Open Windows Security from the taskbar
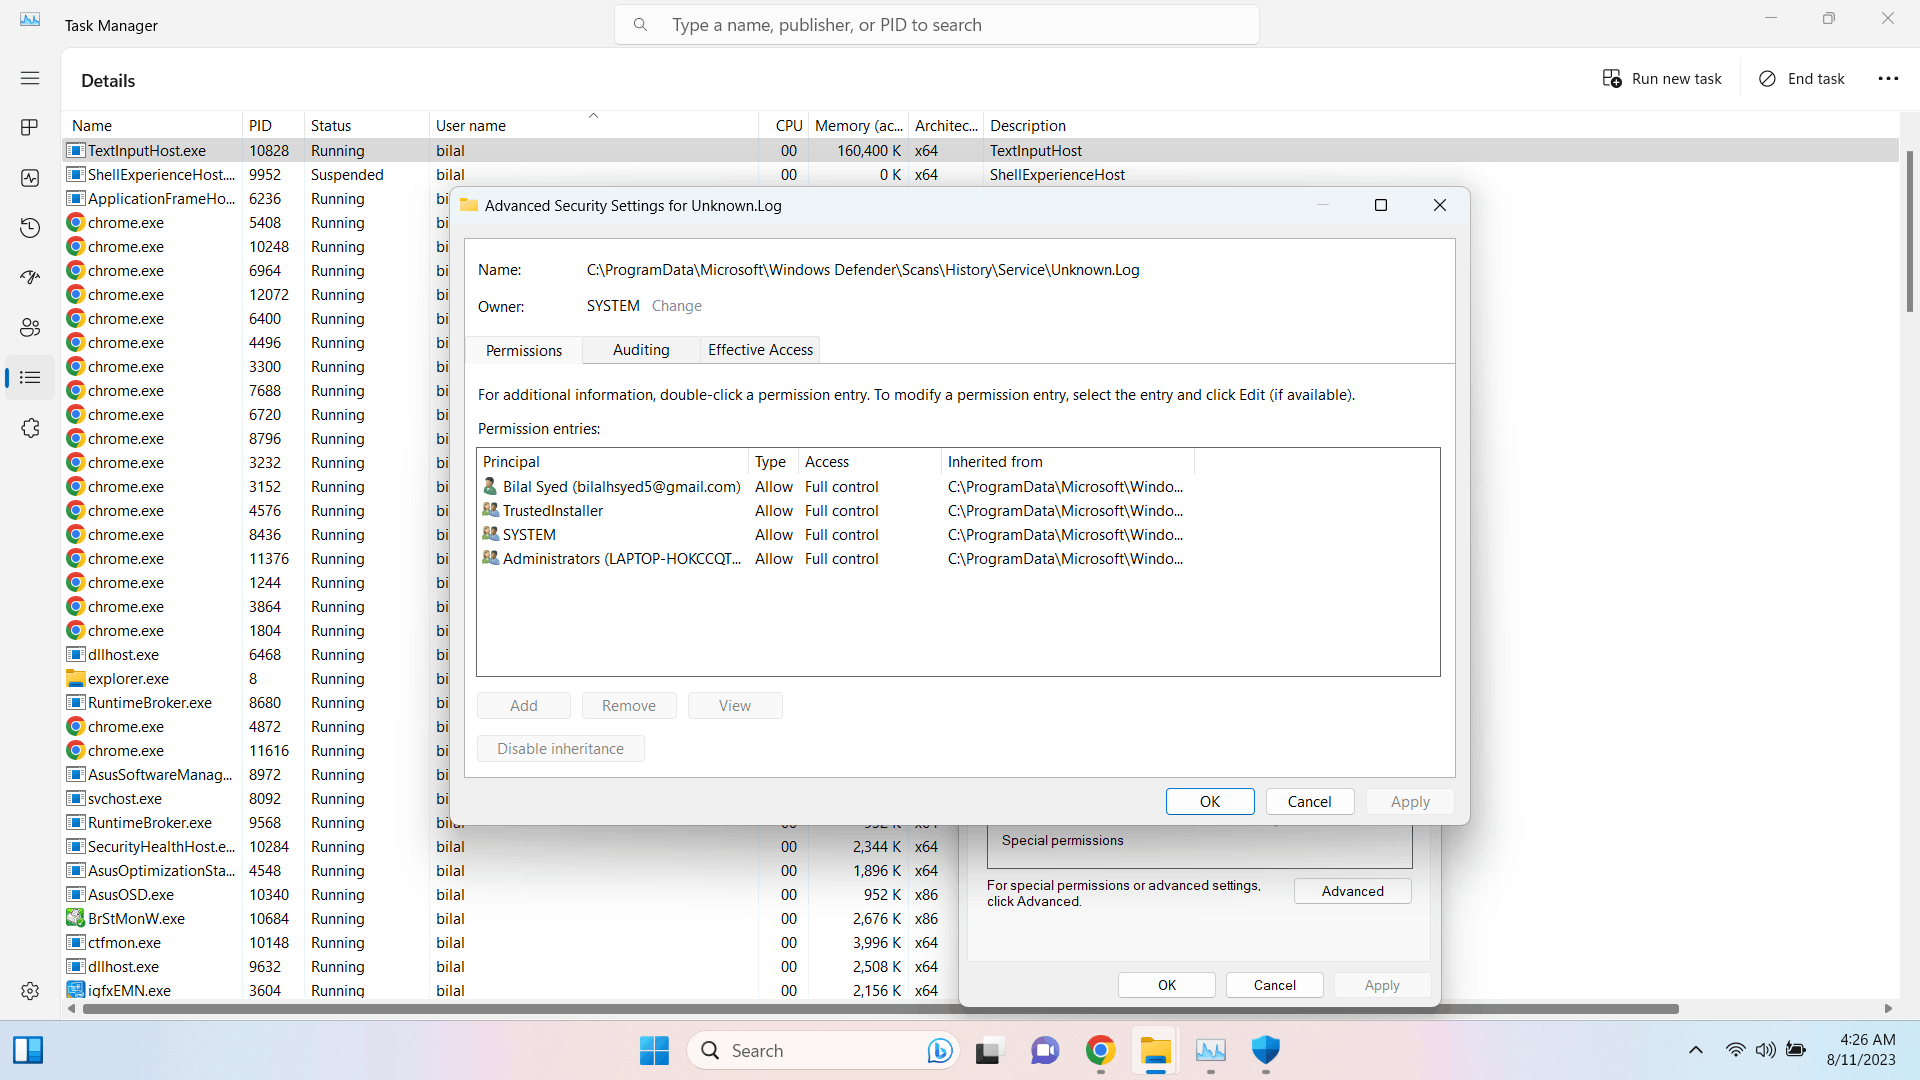1920x1080 pixels. point(1265,1051)
